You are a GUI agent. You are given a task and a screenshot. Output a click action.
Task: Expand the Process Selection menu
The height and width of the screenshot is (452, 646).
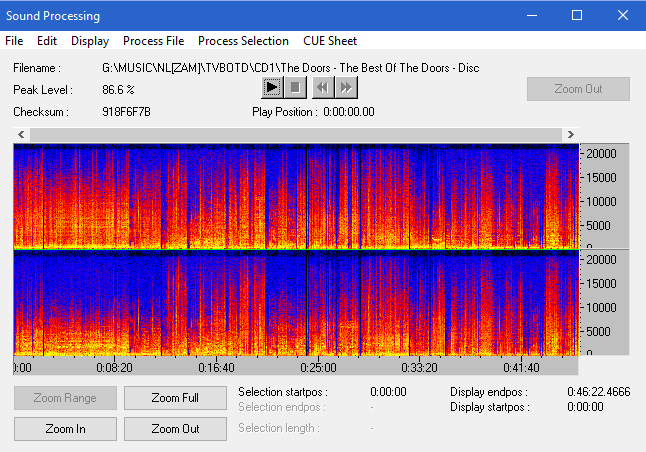[243, 41]
